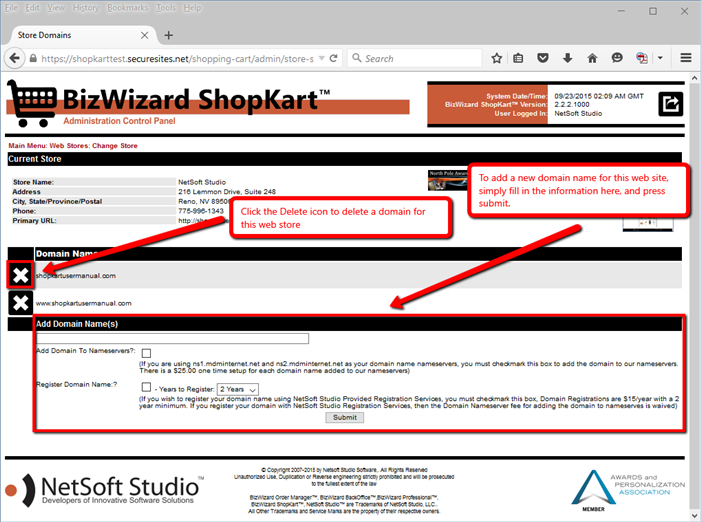Screen dimensions: 701x522
Task: Click into the Add Domain Name text field
Action: pos(173,338)
